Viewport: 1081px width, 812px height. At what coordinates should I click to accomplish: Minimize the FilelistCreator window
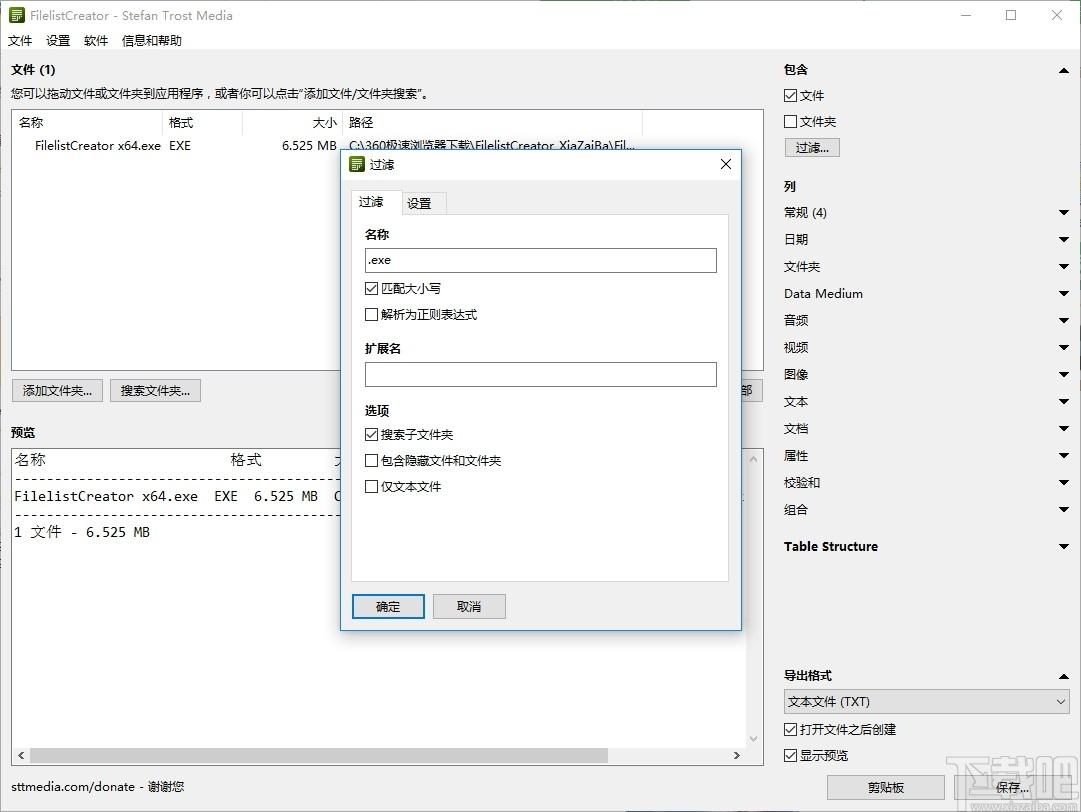(x=966, y=15)
